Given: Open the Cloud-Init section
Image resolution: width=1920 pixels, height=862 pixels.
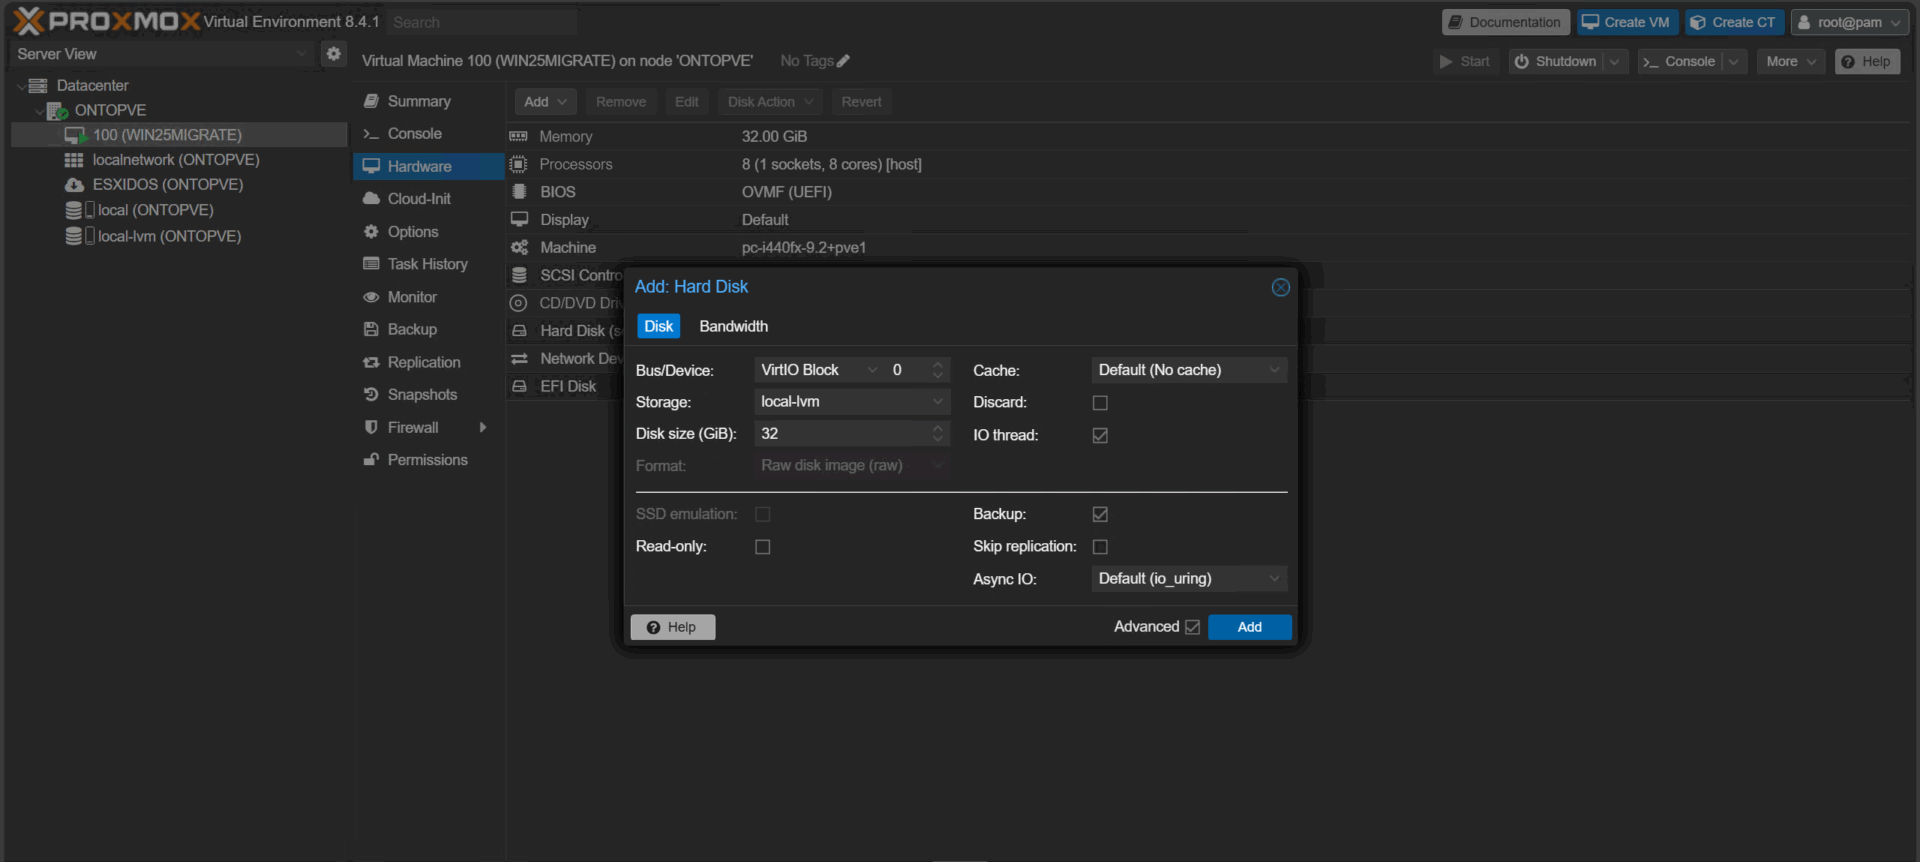Looking at the screenshot, I should [x=428, y=199].
